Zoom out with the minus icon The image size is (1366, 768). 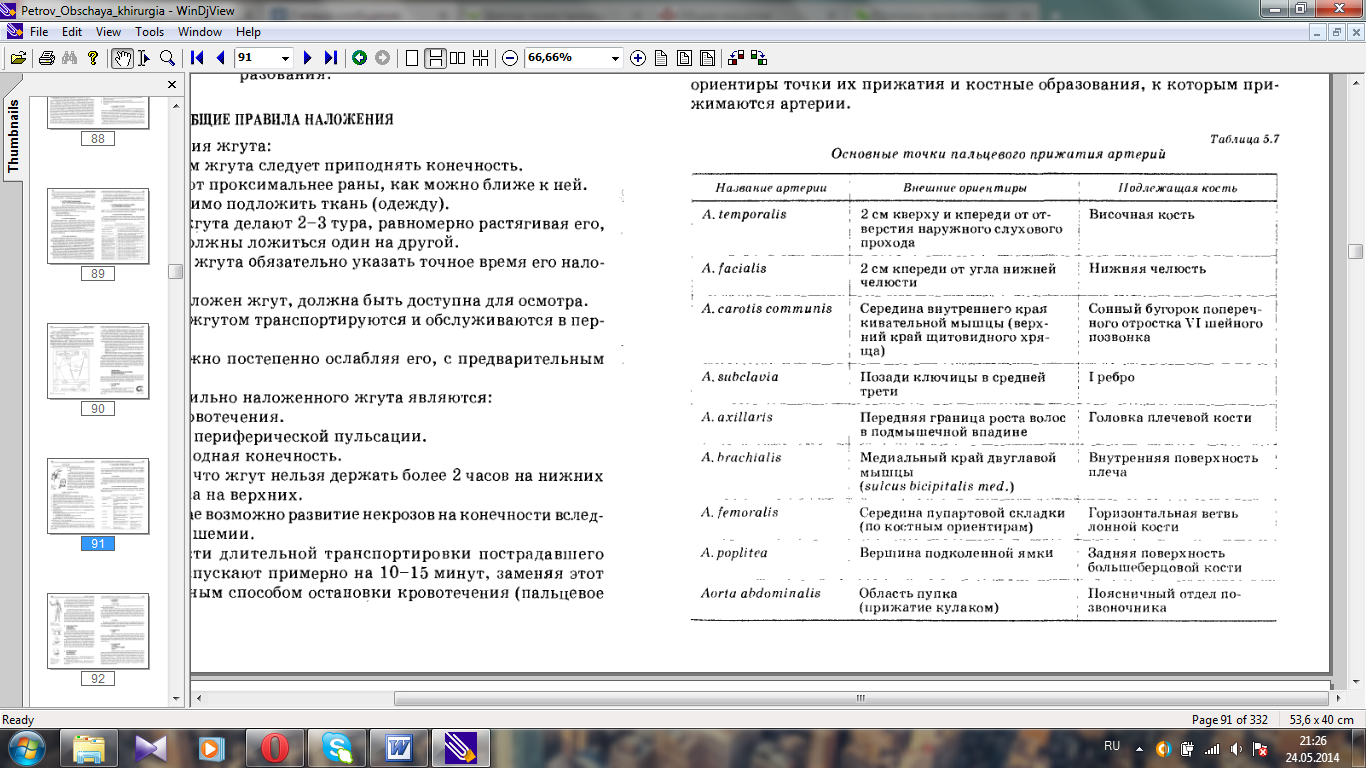pos(510,58)
